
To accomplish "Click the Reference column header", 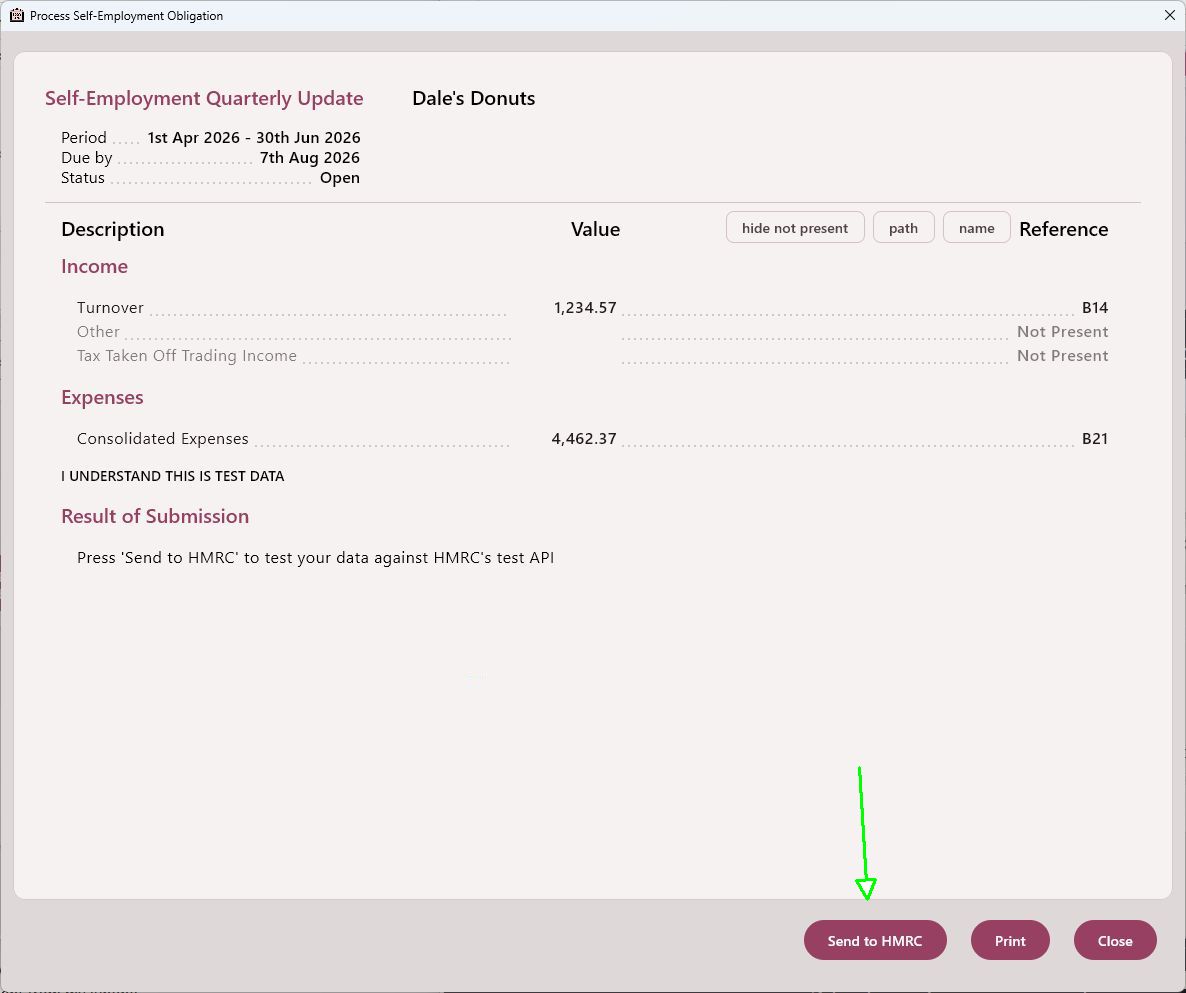I will (x=1063, y=229).
